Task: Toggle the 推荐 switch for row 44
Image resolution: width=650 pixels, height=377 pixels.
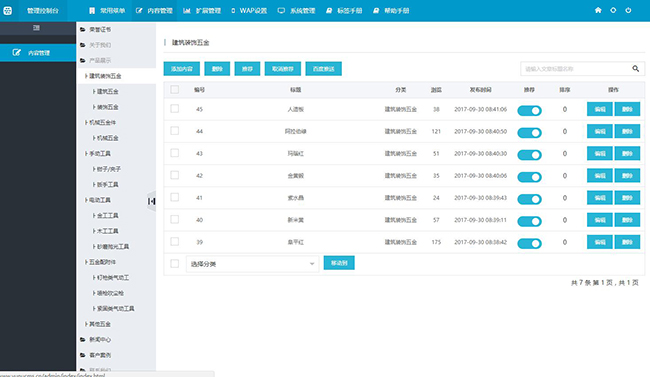Action: [x=529, y=133]
